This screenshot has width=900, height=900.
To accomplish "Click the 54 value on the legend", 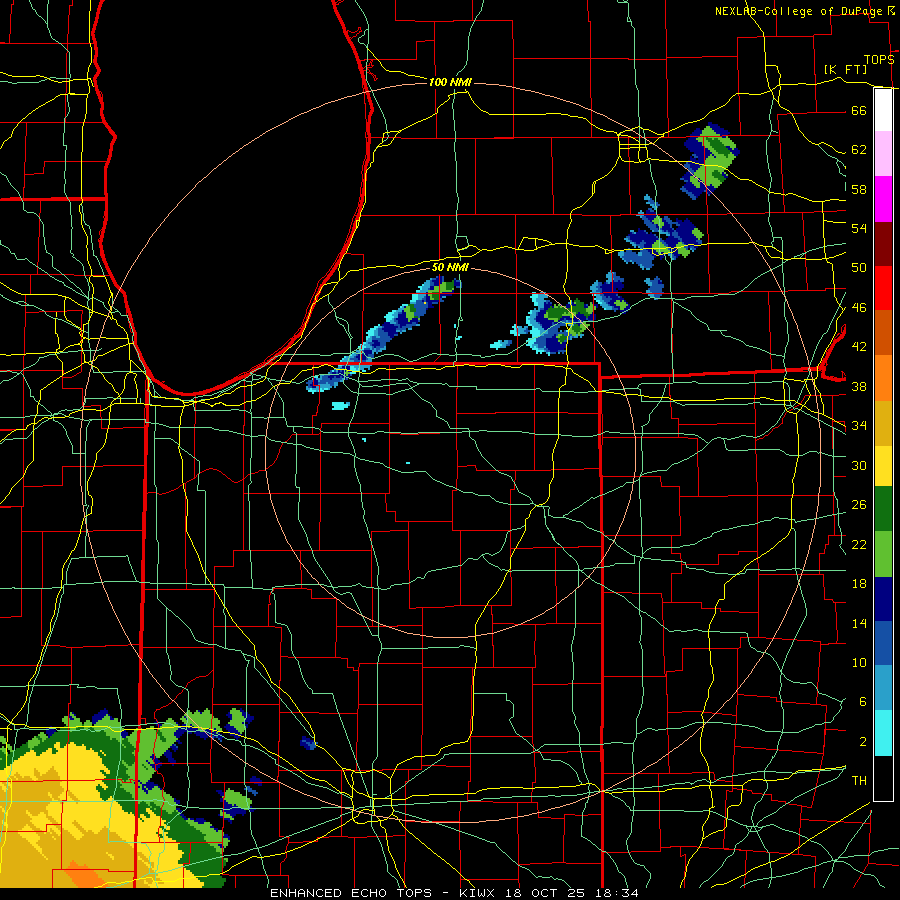I will [x=859, y=228].
